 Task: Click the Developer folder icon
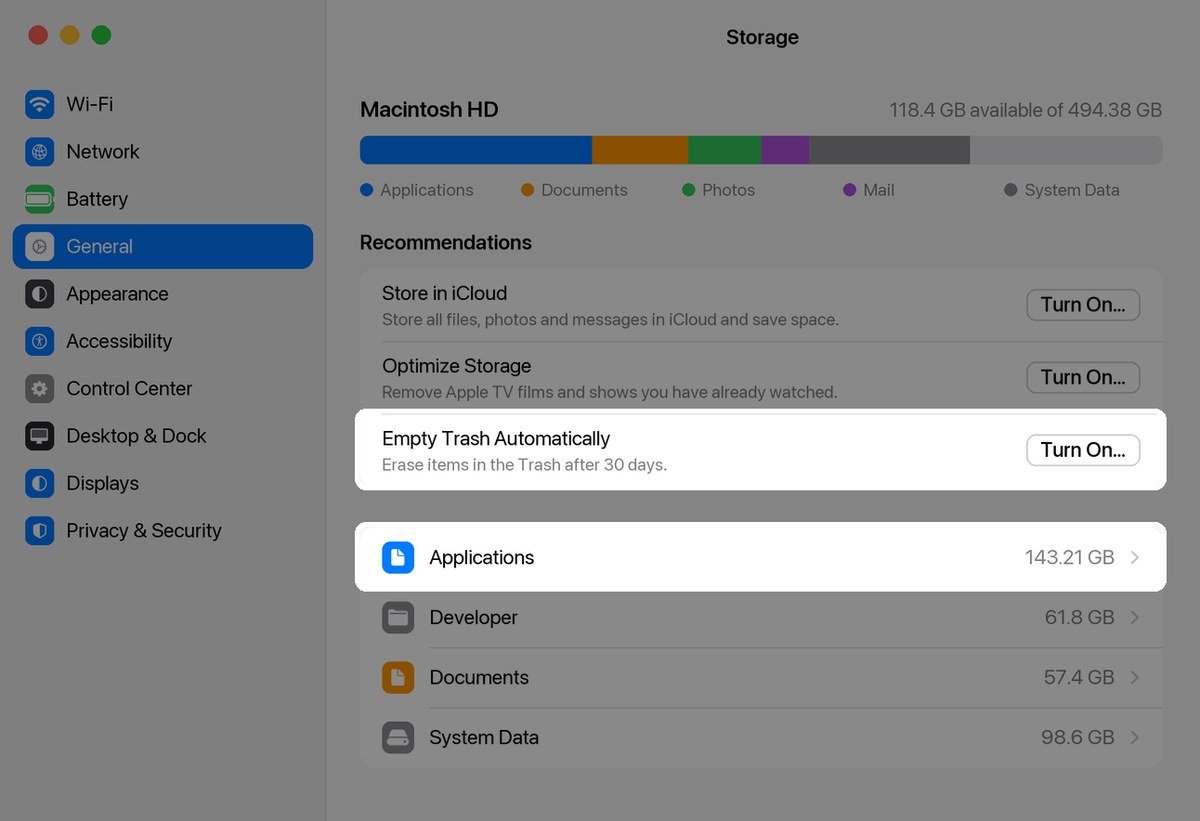pyautogui.click(x=398, y=617)
